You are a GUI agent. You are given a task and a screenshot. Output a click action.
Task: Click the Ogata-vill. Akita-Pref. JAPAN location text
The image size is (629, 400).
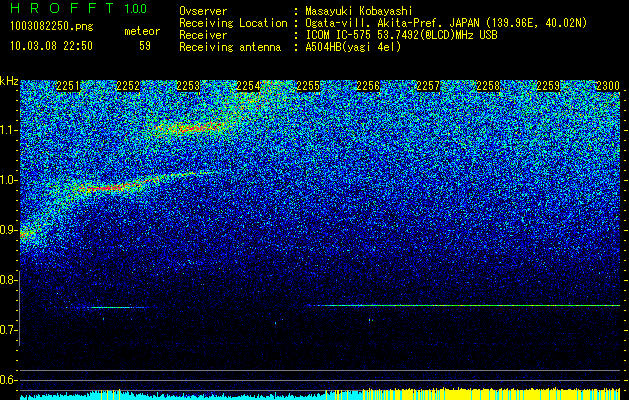(446, 23)
